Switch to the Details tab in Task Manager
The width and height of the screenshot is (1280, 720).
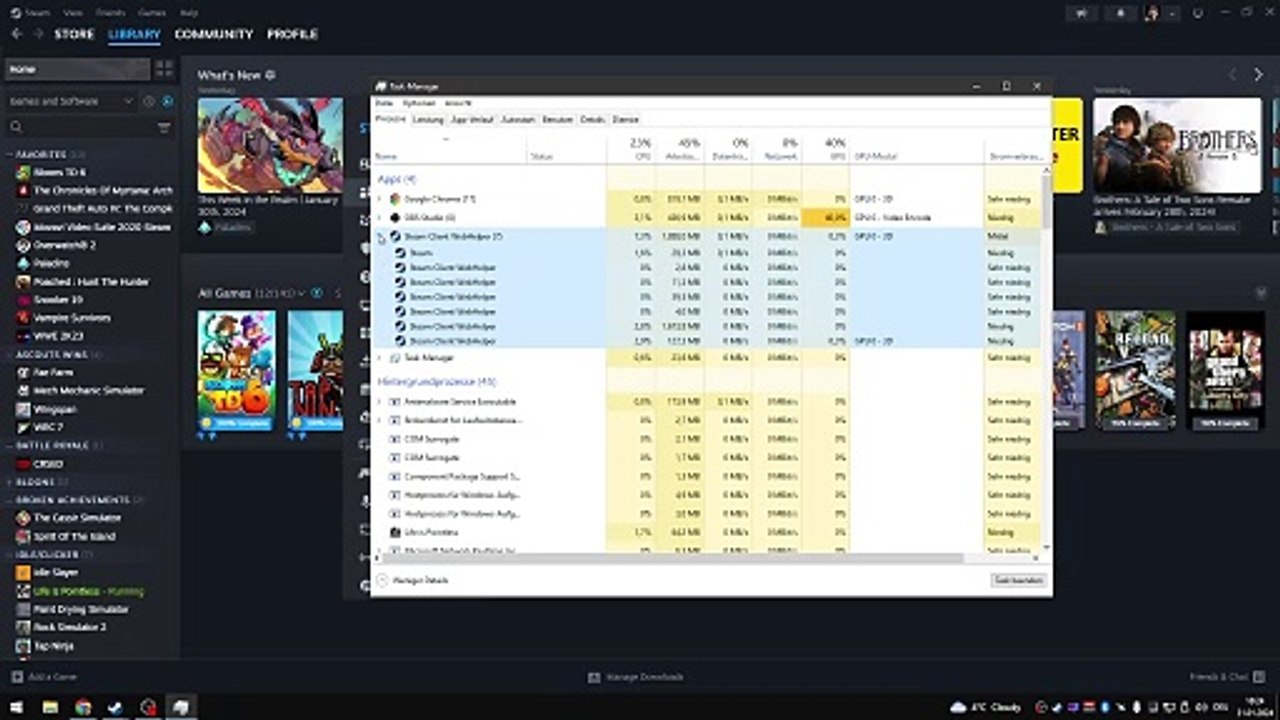click(593, 119)
